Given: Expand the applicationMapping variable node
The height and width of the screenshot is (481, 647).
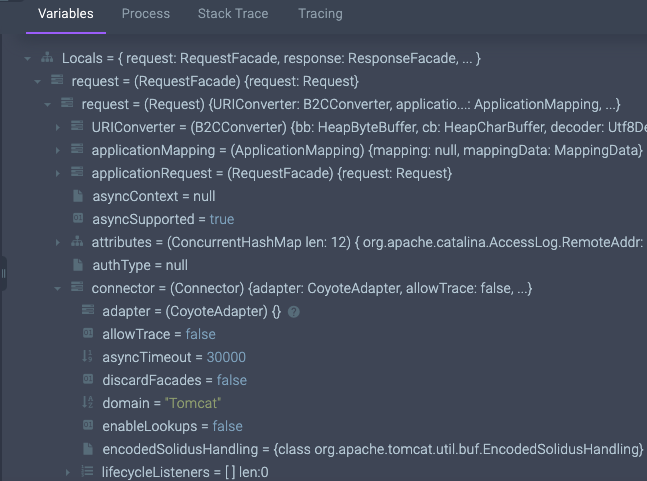Looking at the screenshot, I should pyautogui.click(x=59, y=151).
